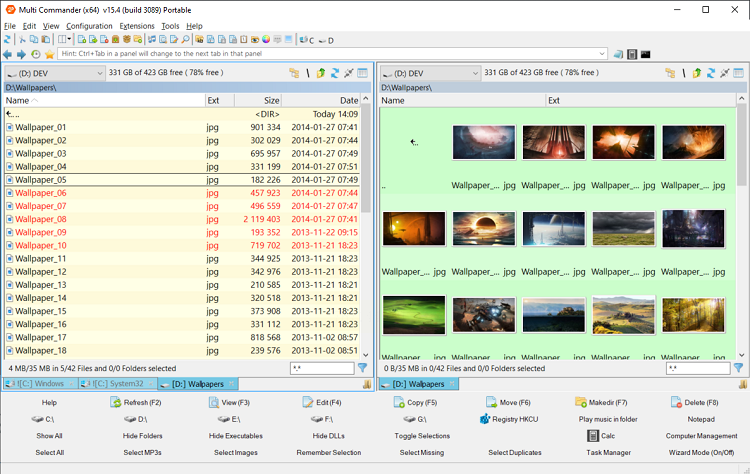Click the cut scissors toolbar icon

click(22, 39)
